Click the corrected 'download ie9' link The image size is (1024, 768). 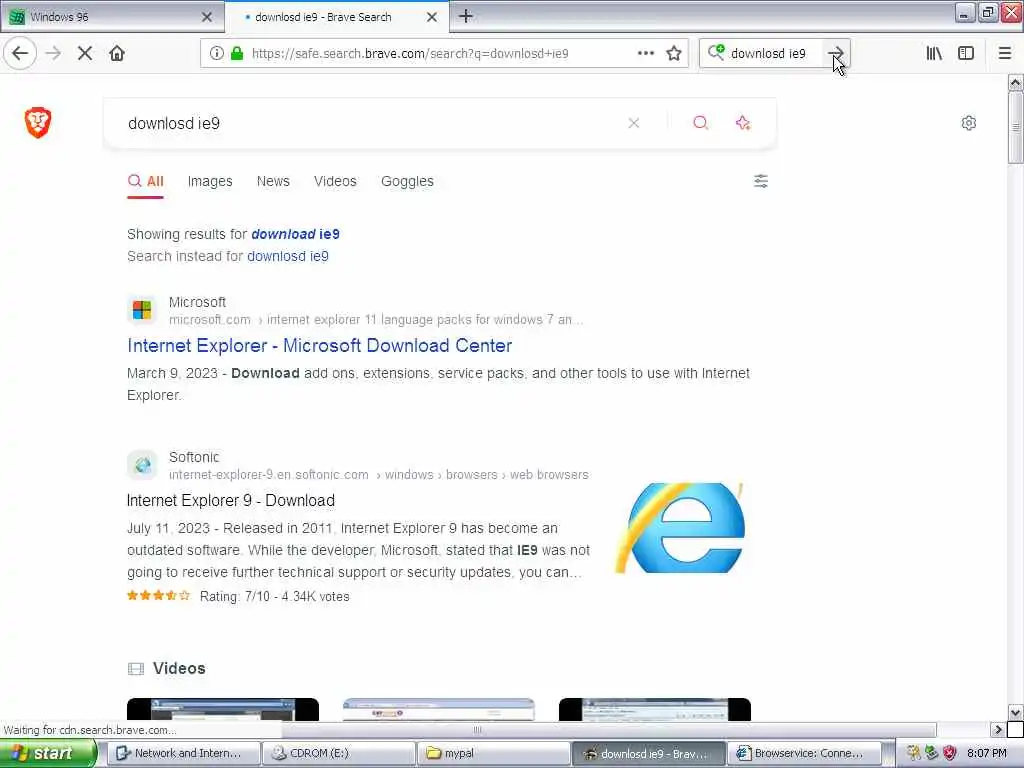click(x=295, y=234)
